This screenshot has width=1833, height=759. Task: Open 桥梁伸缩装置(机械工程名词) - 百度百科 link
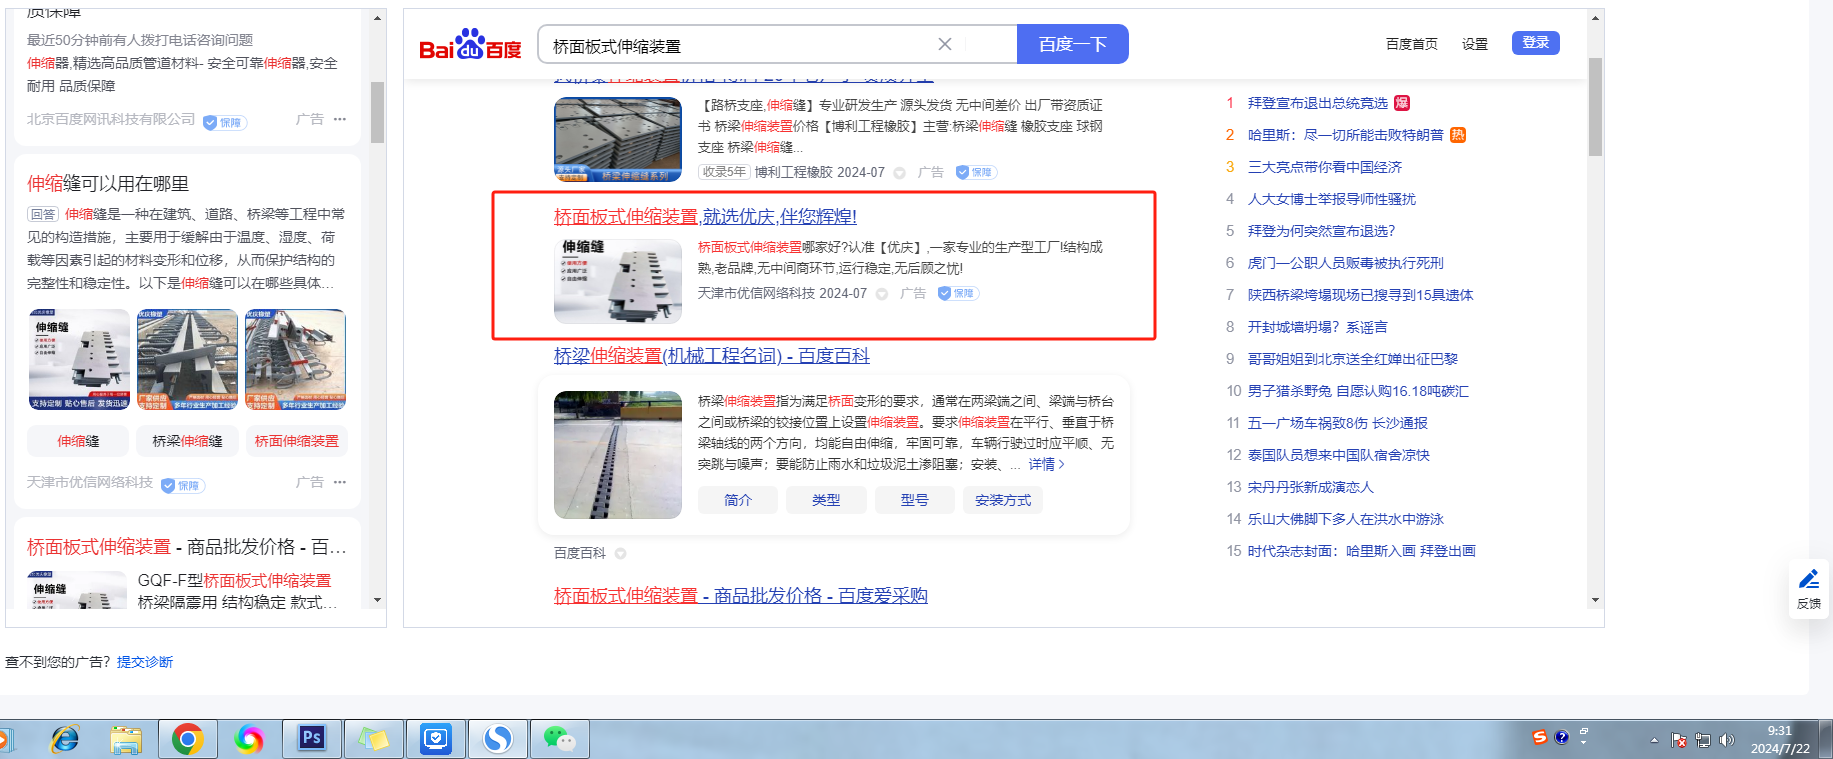point(712,356)
